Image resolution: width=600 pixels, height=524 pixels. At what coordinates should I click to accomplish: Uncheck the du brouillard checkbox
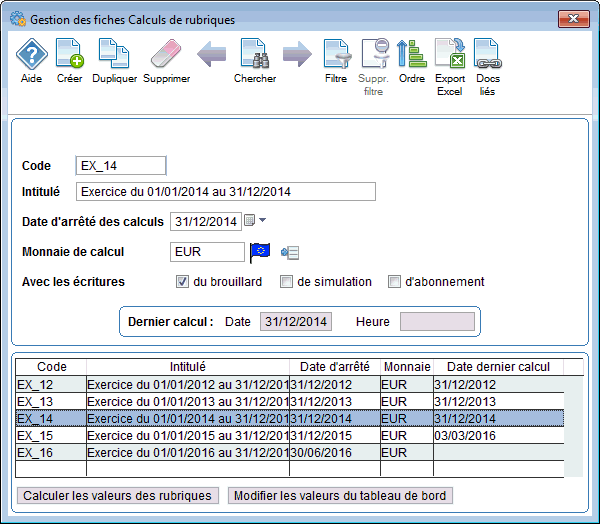tap(183, 282)
